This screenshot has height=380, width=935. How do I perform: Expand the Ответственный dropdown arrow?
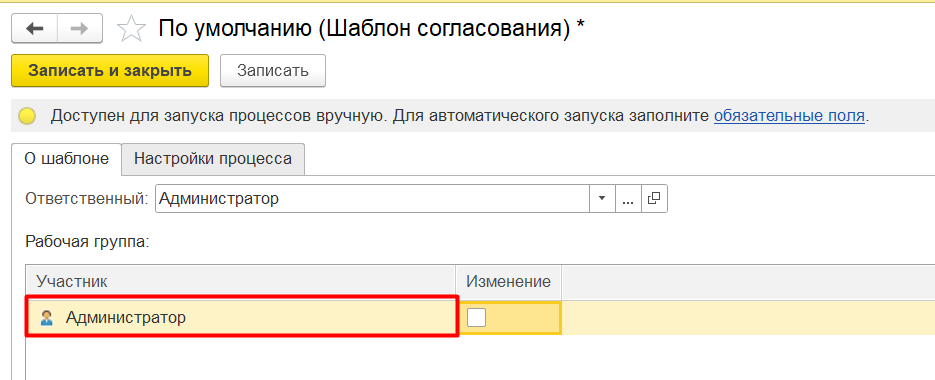602,198
